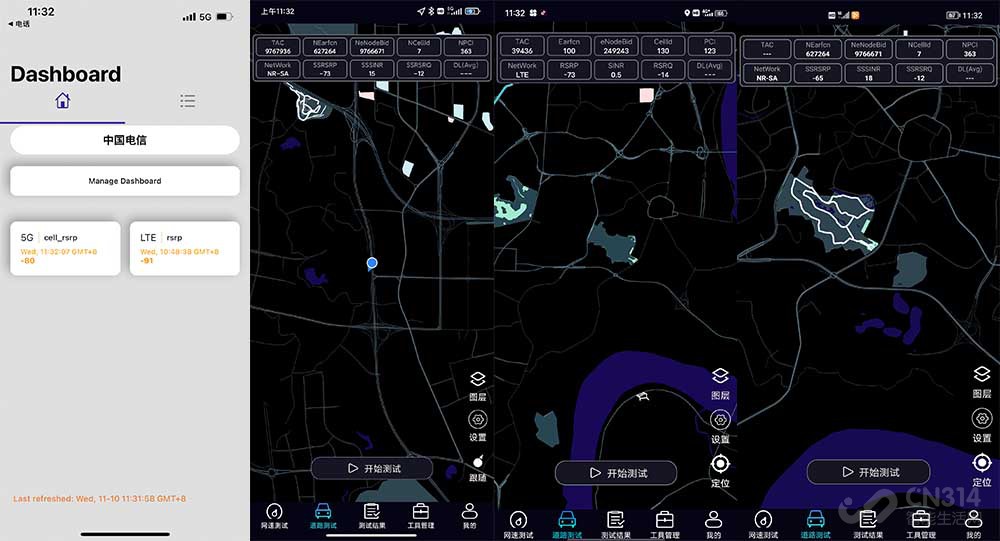Open 工具管理 briefcase tab in SSRSRP -65 screen
The width and height of the screenshot is (1000, 541).
pyautogui.click(x=921, y=525)
